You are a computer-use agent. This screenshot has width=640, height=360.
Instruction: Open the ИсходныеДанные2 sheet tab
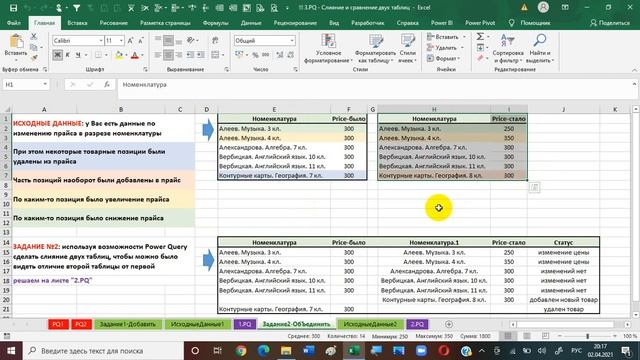click(370, 324)
